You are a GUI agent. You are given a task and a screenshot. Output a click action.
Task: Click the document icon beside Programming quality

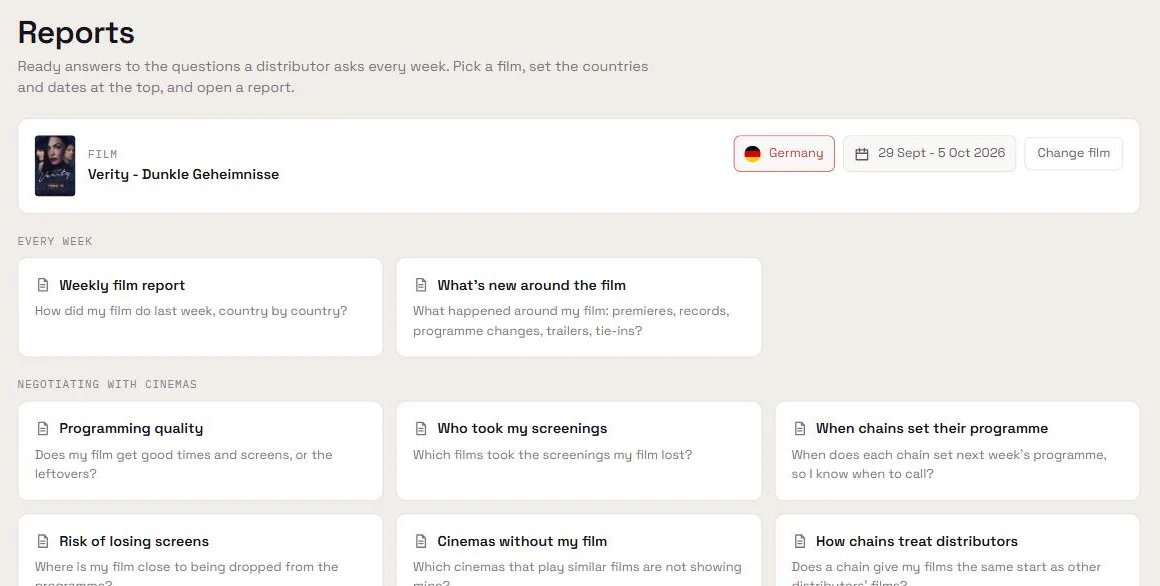point(43,428)
